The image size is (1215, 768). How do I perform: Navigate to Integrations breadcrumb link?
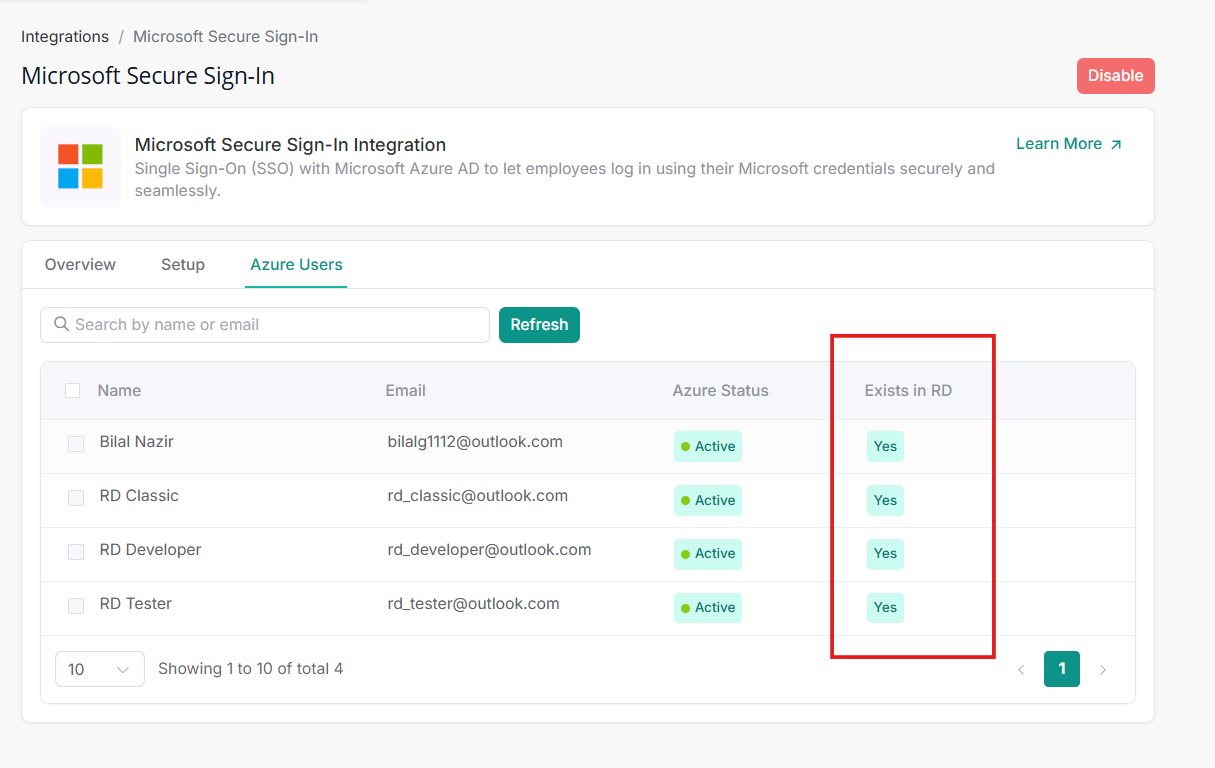[x=65, y=37]
